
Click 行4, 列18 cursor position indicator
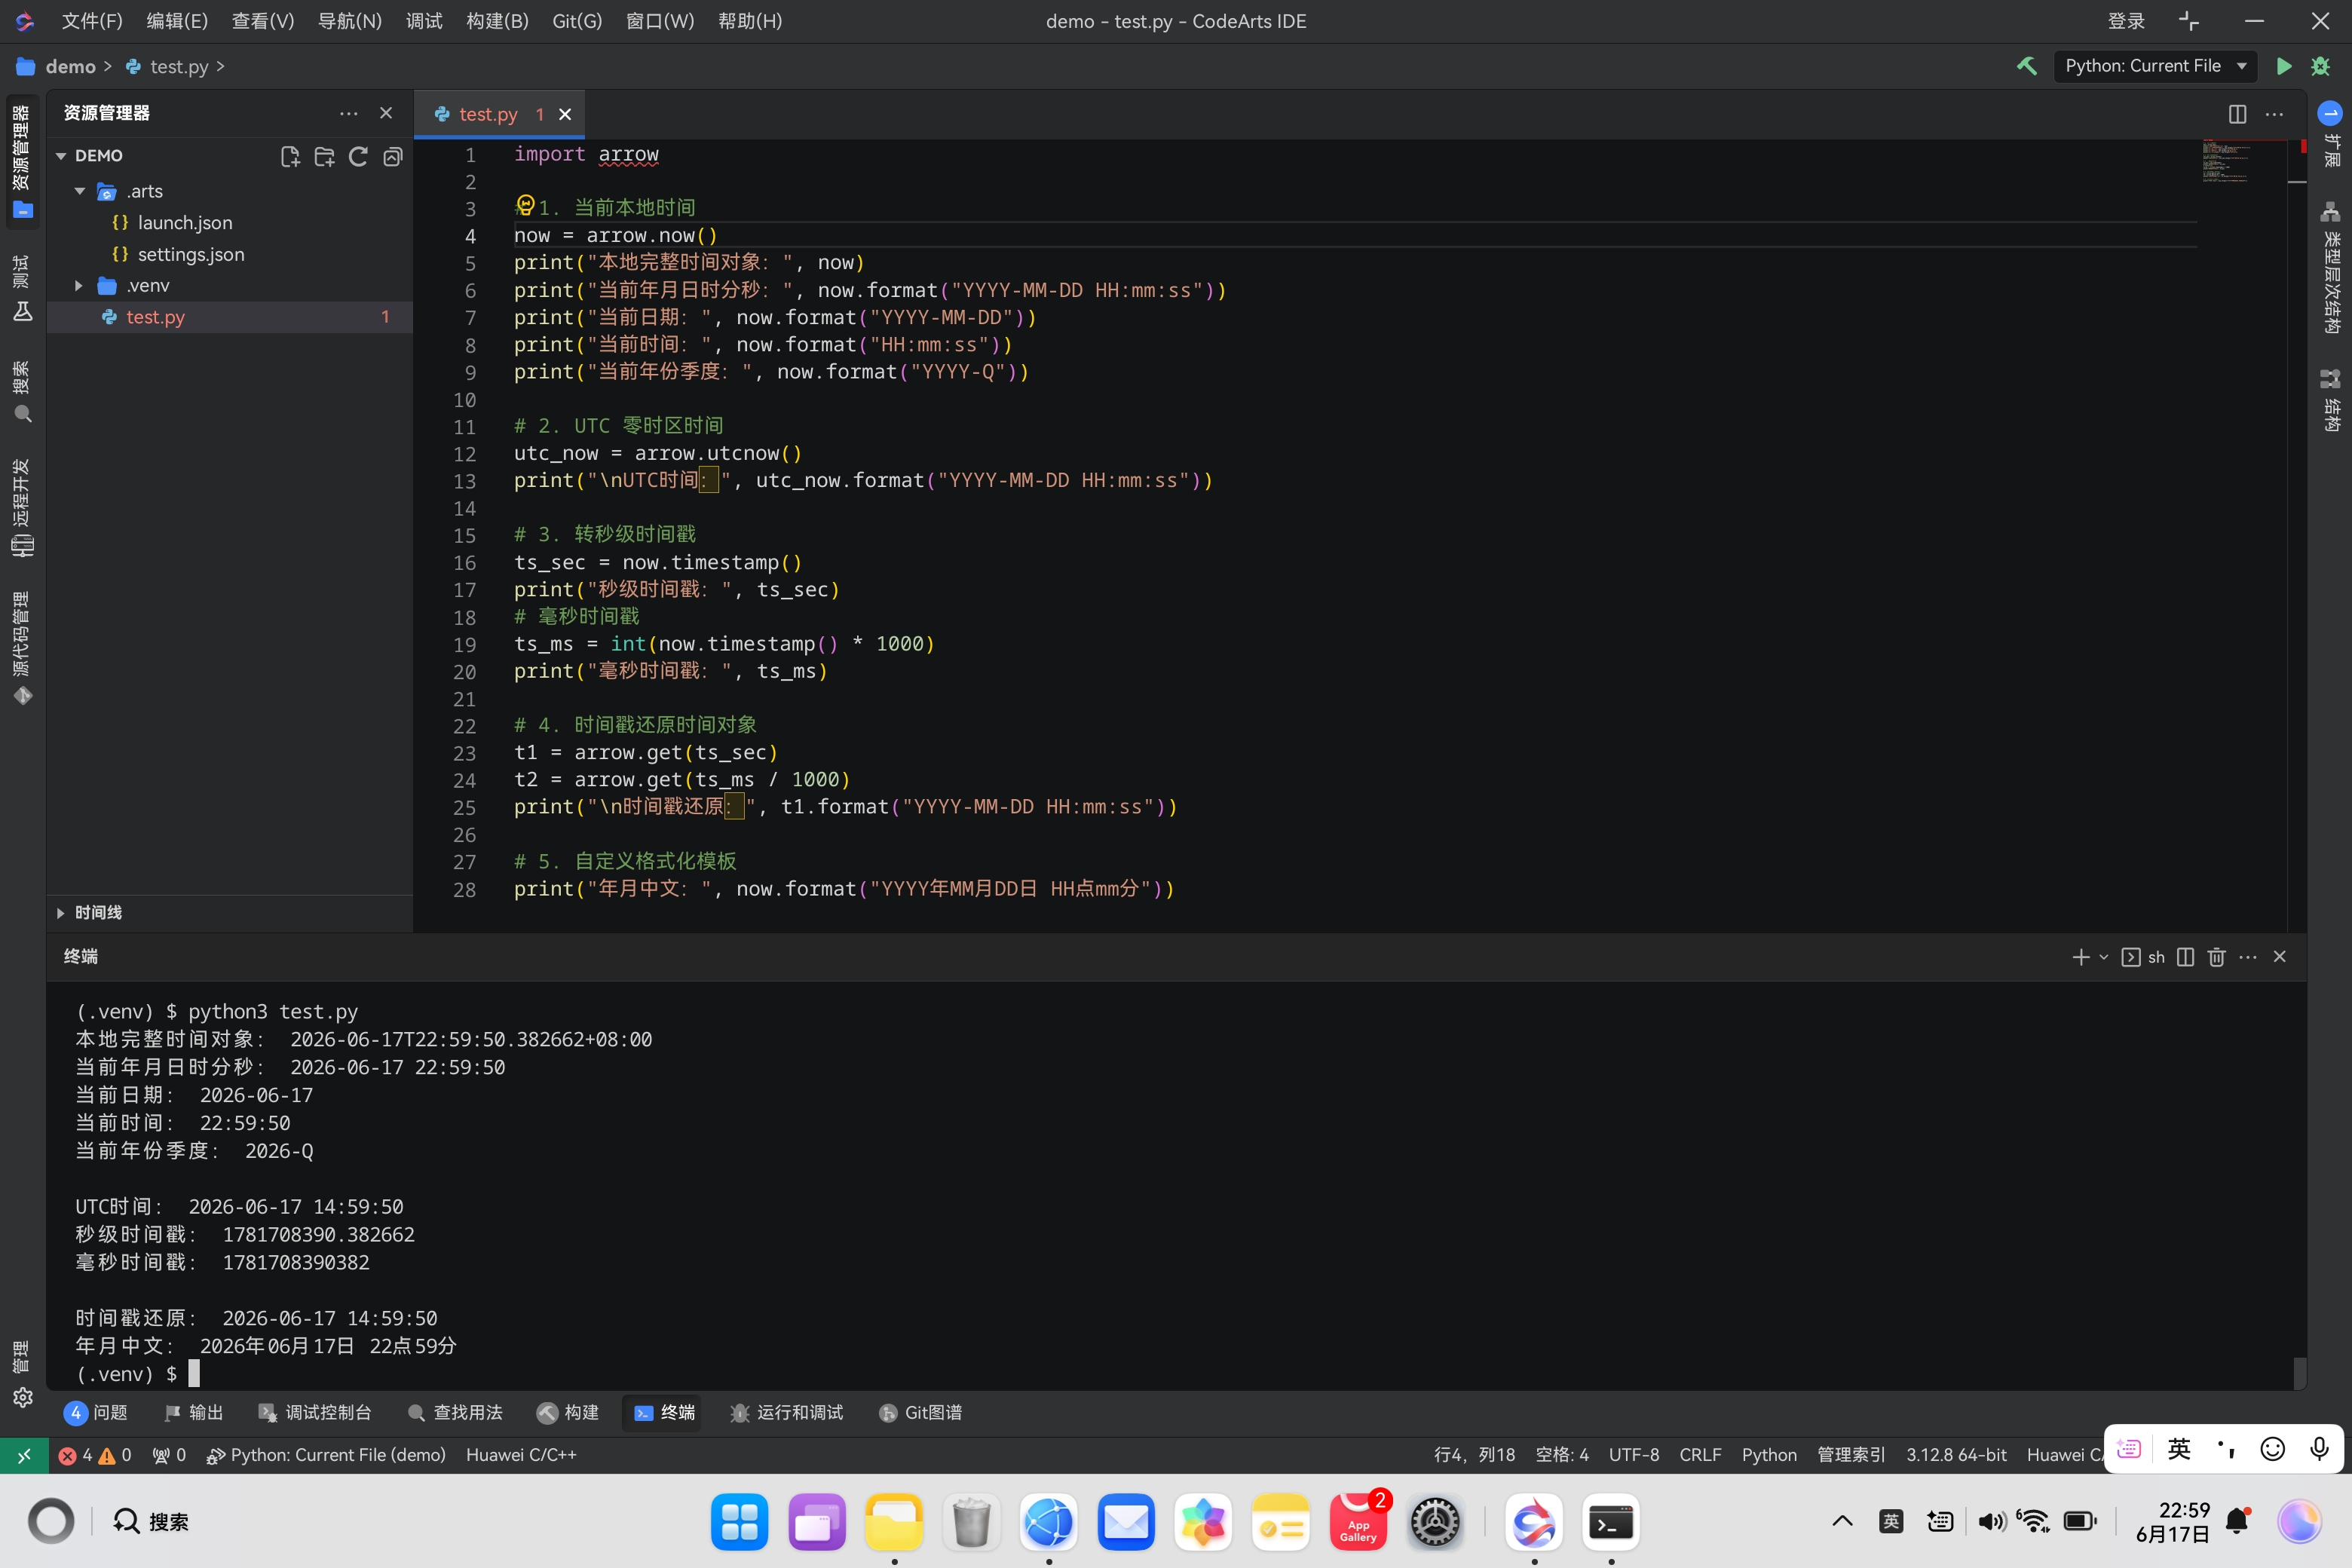tap(1474, 1455)
